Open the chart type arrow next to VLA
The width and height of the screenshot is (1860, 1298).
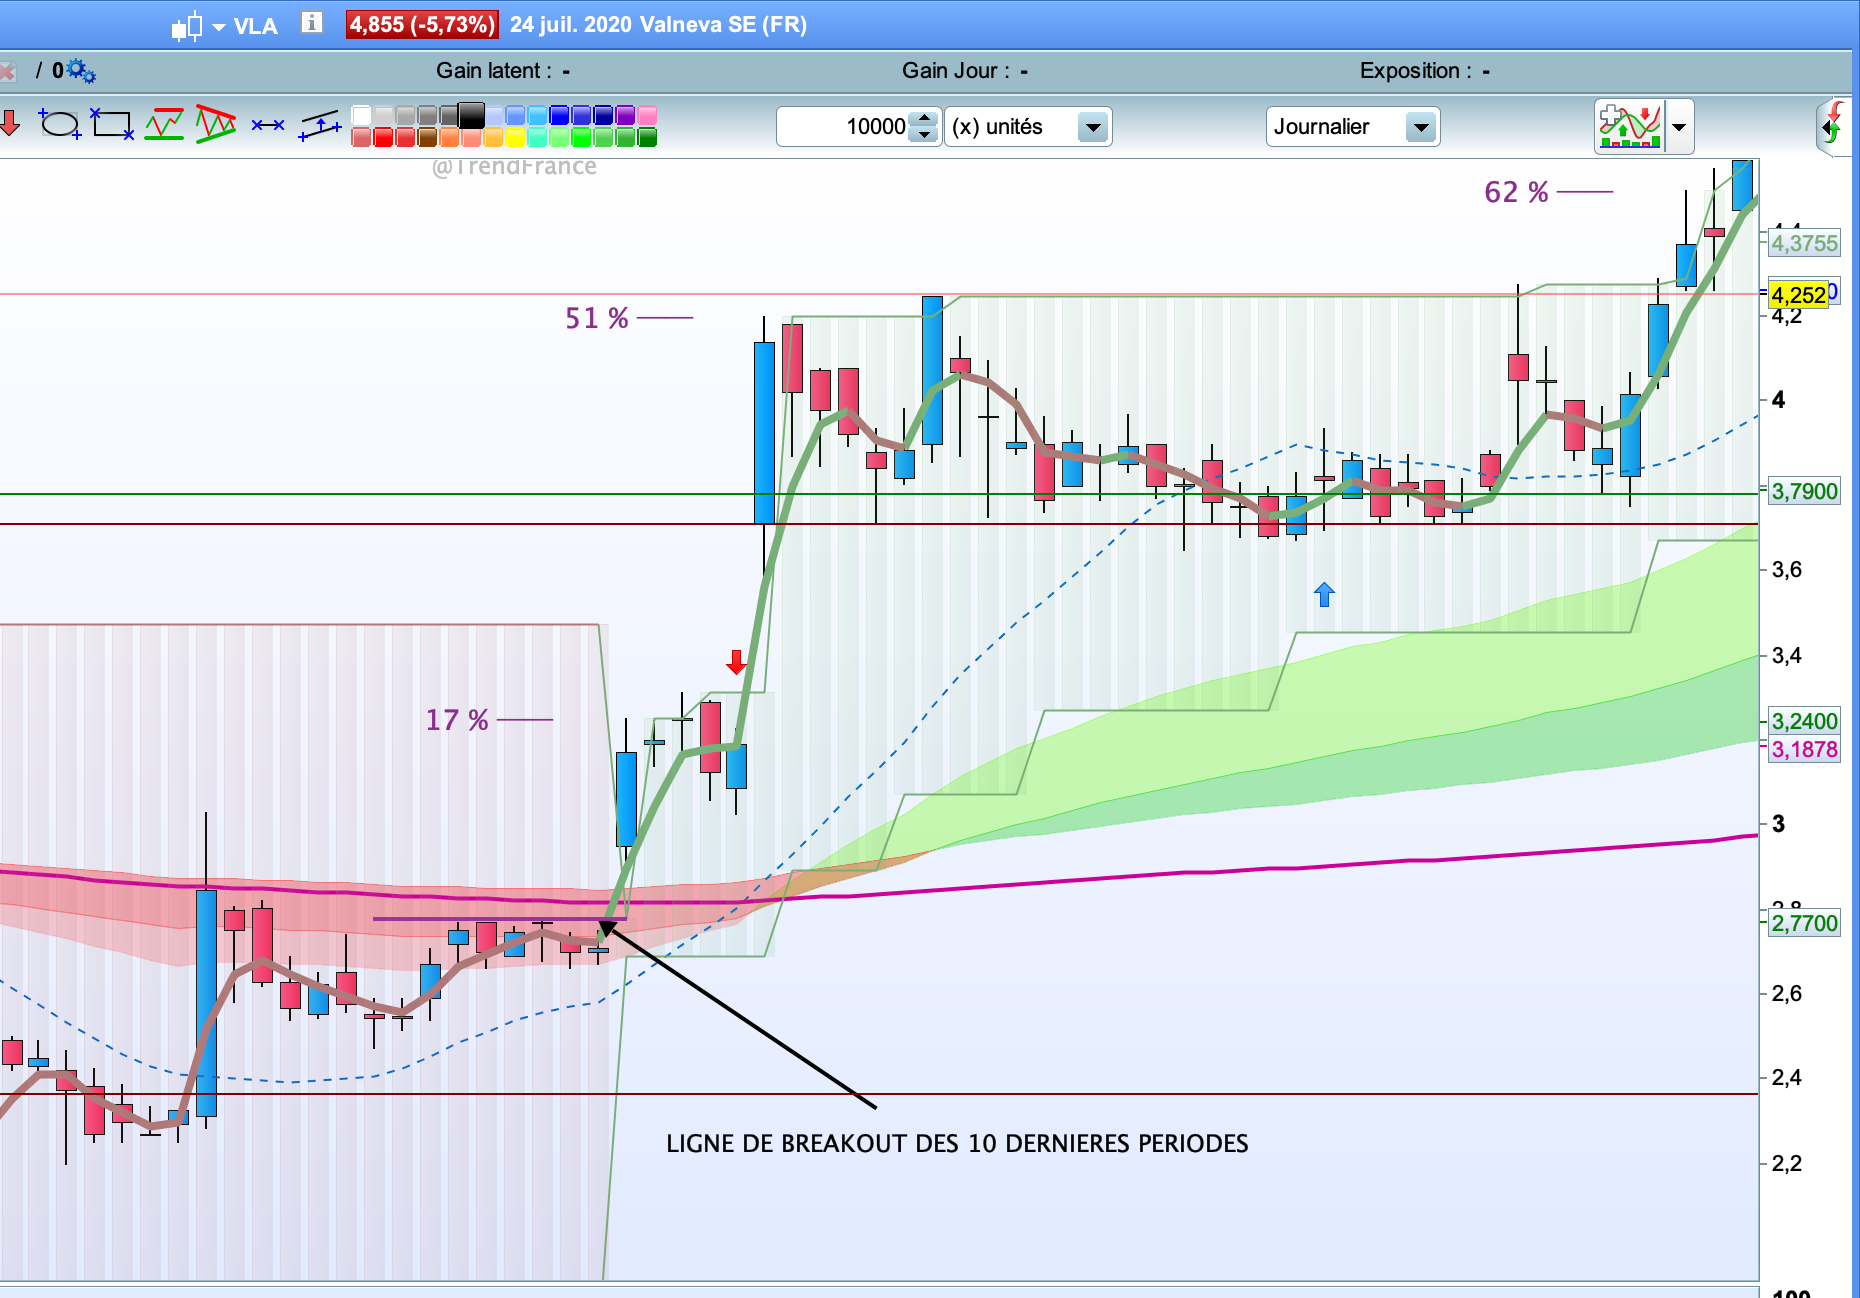pyautogui.click(x=219, y=27)
